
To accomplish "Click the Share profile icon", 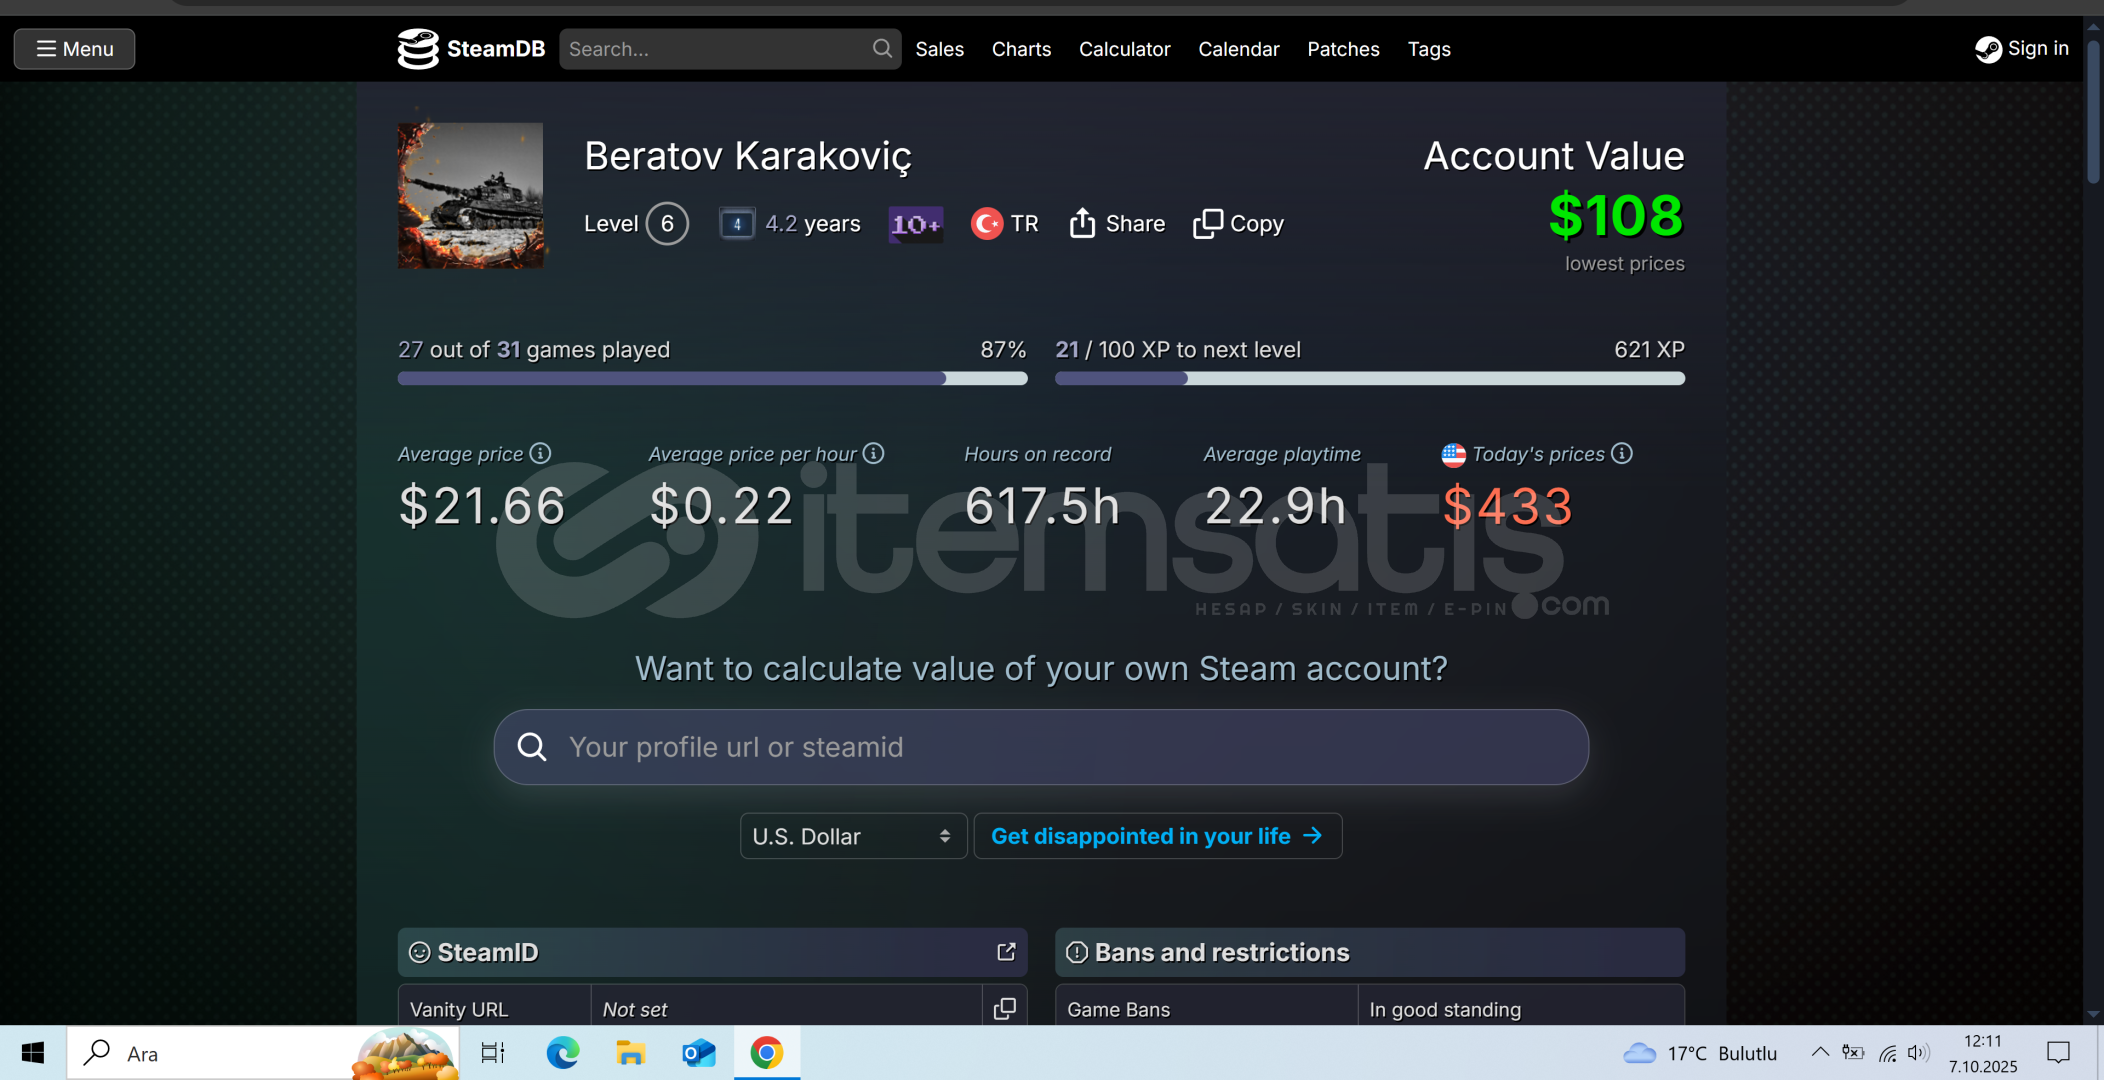I will pos(1082,223).
